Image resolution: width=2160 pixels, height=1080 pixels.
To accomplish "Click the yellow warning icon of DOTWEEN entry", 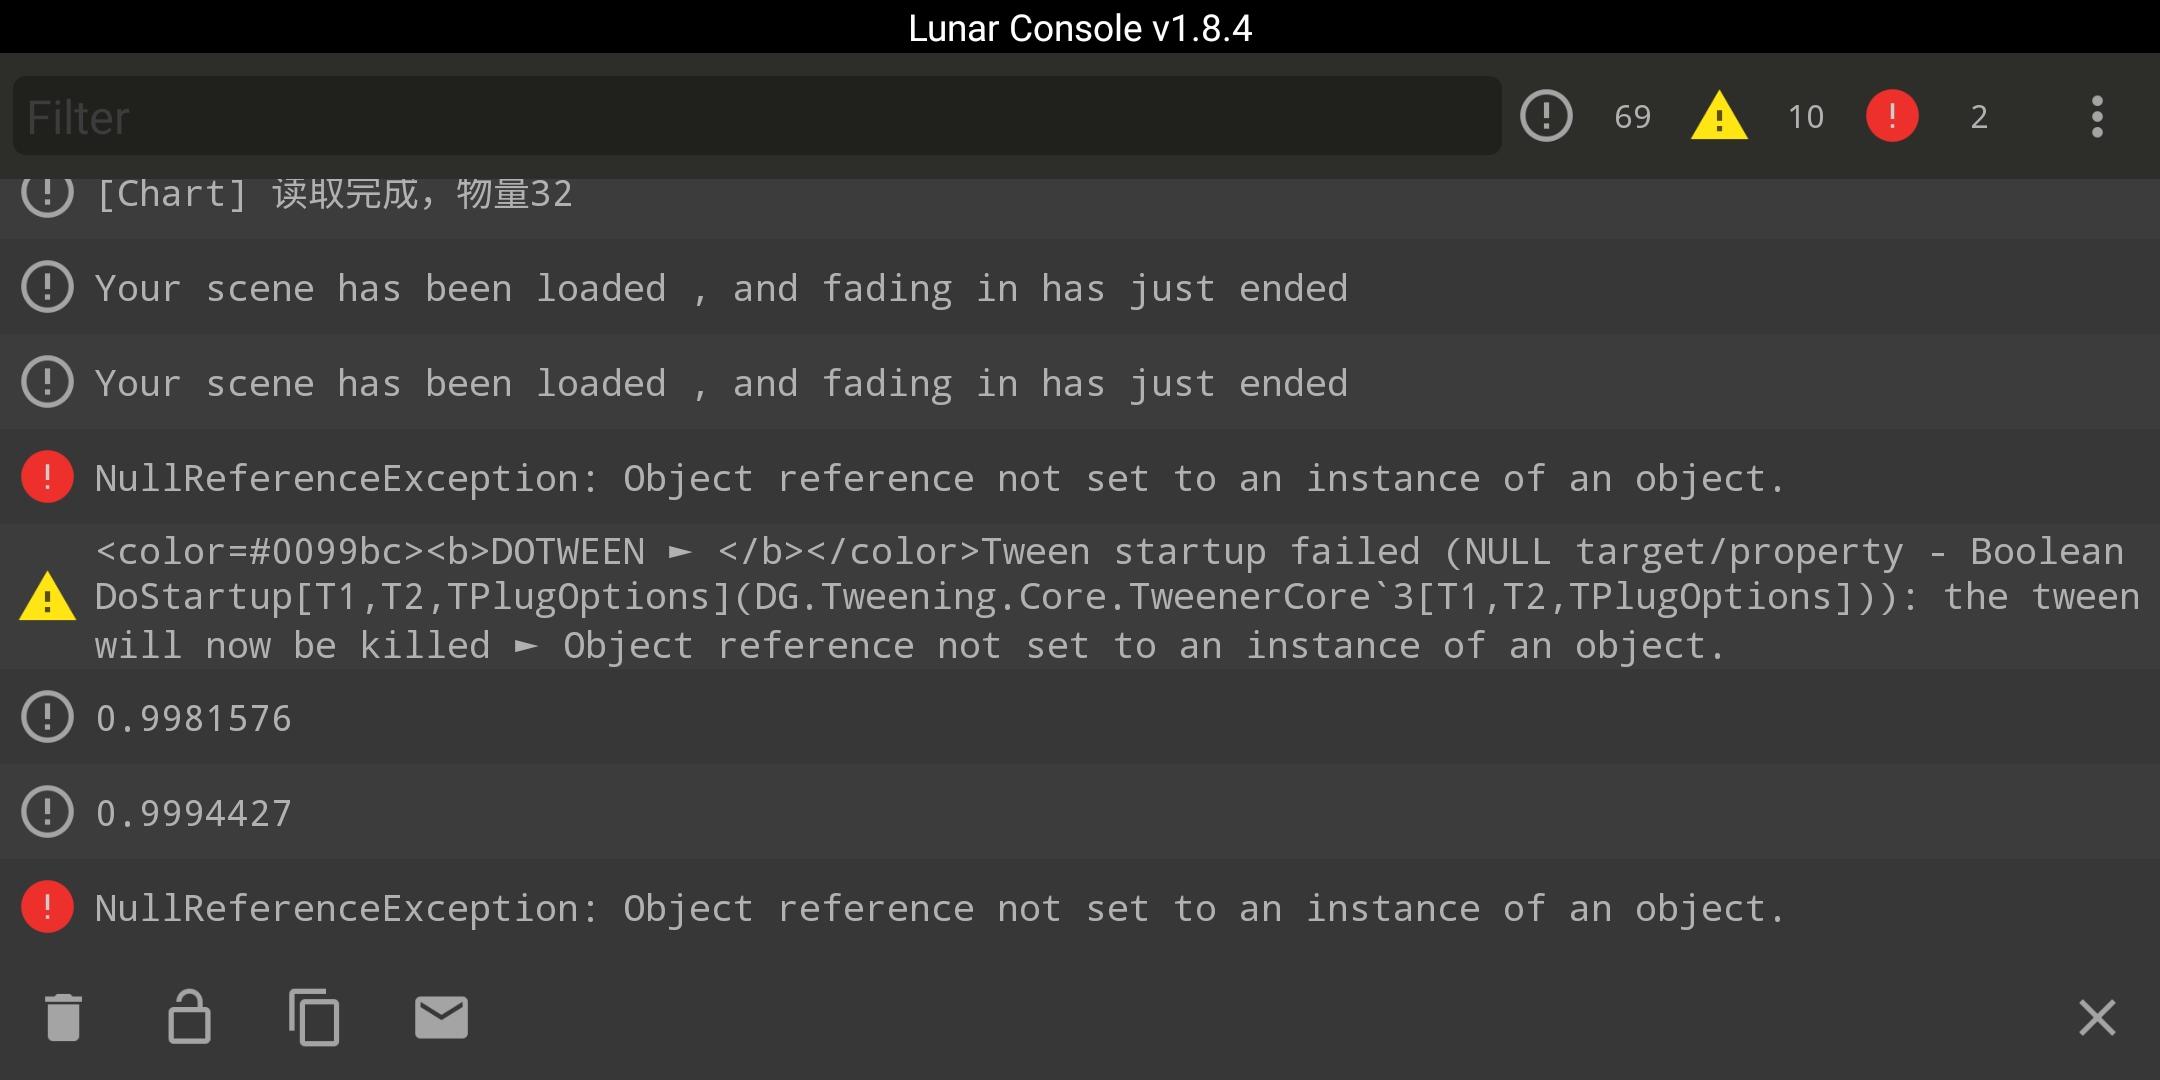I will (47, 598).
